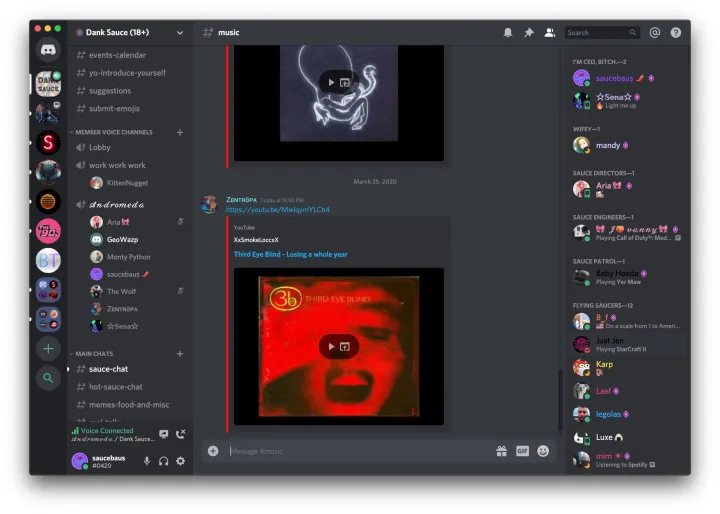
Task: Click the gift Nitro icon in message bar
Action: pos(501,451)
